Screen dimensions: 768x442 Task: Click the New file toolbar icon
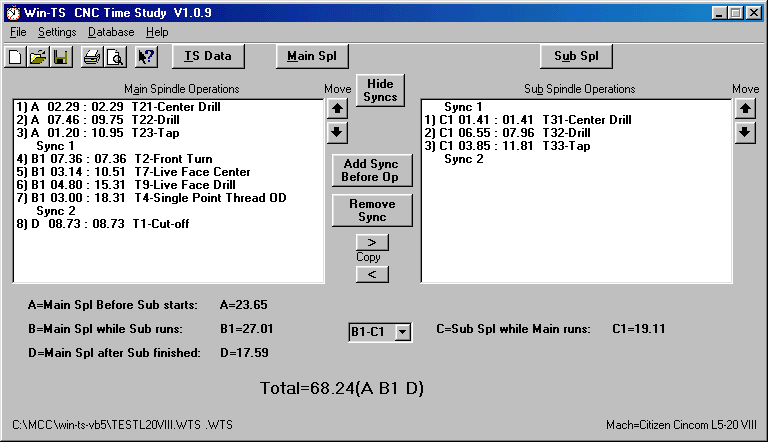click(15, 57)
